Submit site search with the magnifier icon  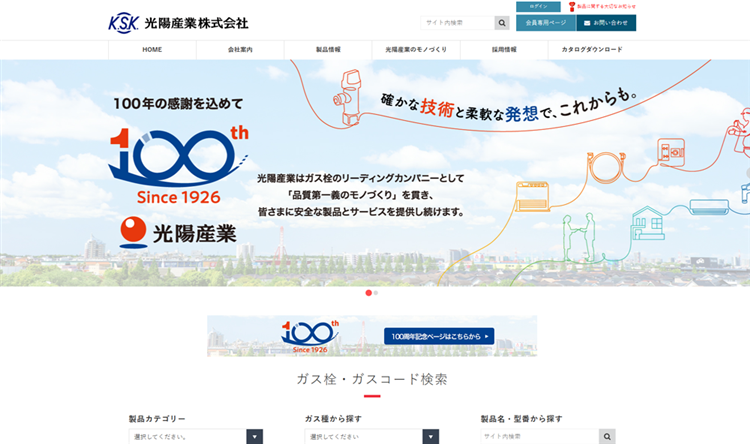[x=502, y=22]
